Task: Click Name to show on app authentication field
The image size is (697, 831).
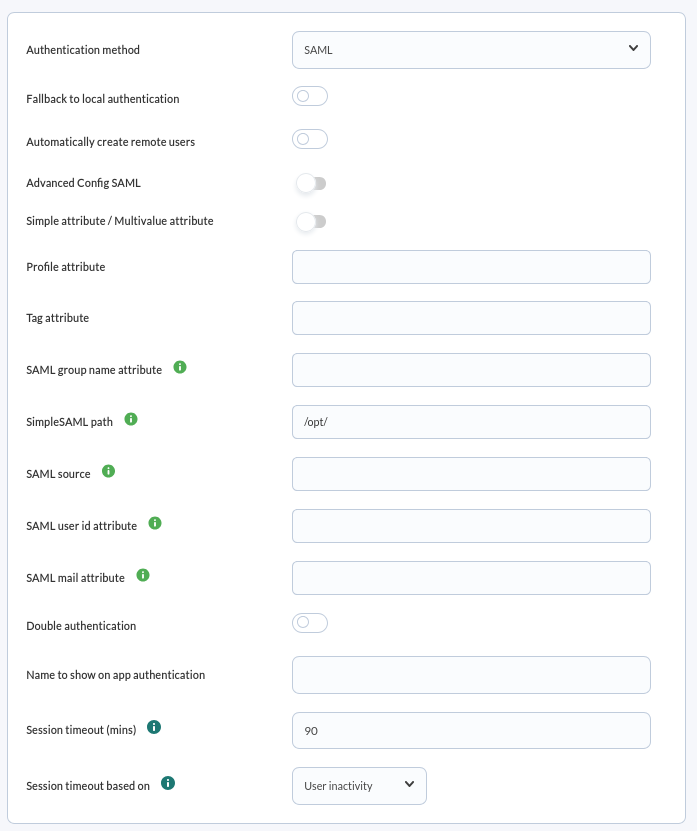Action: click(471, 675)
